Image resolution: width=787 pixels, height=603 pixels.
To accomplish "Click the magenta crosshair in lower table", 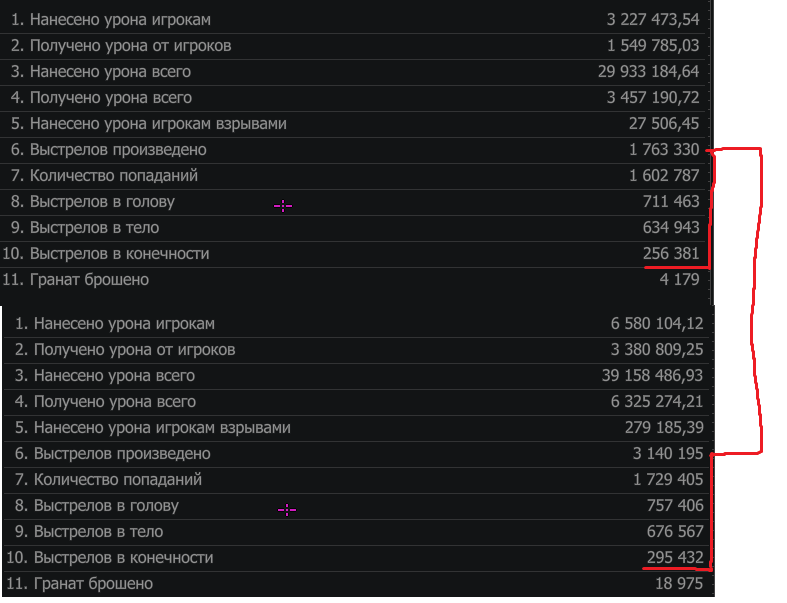I will point(287,510).
